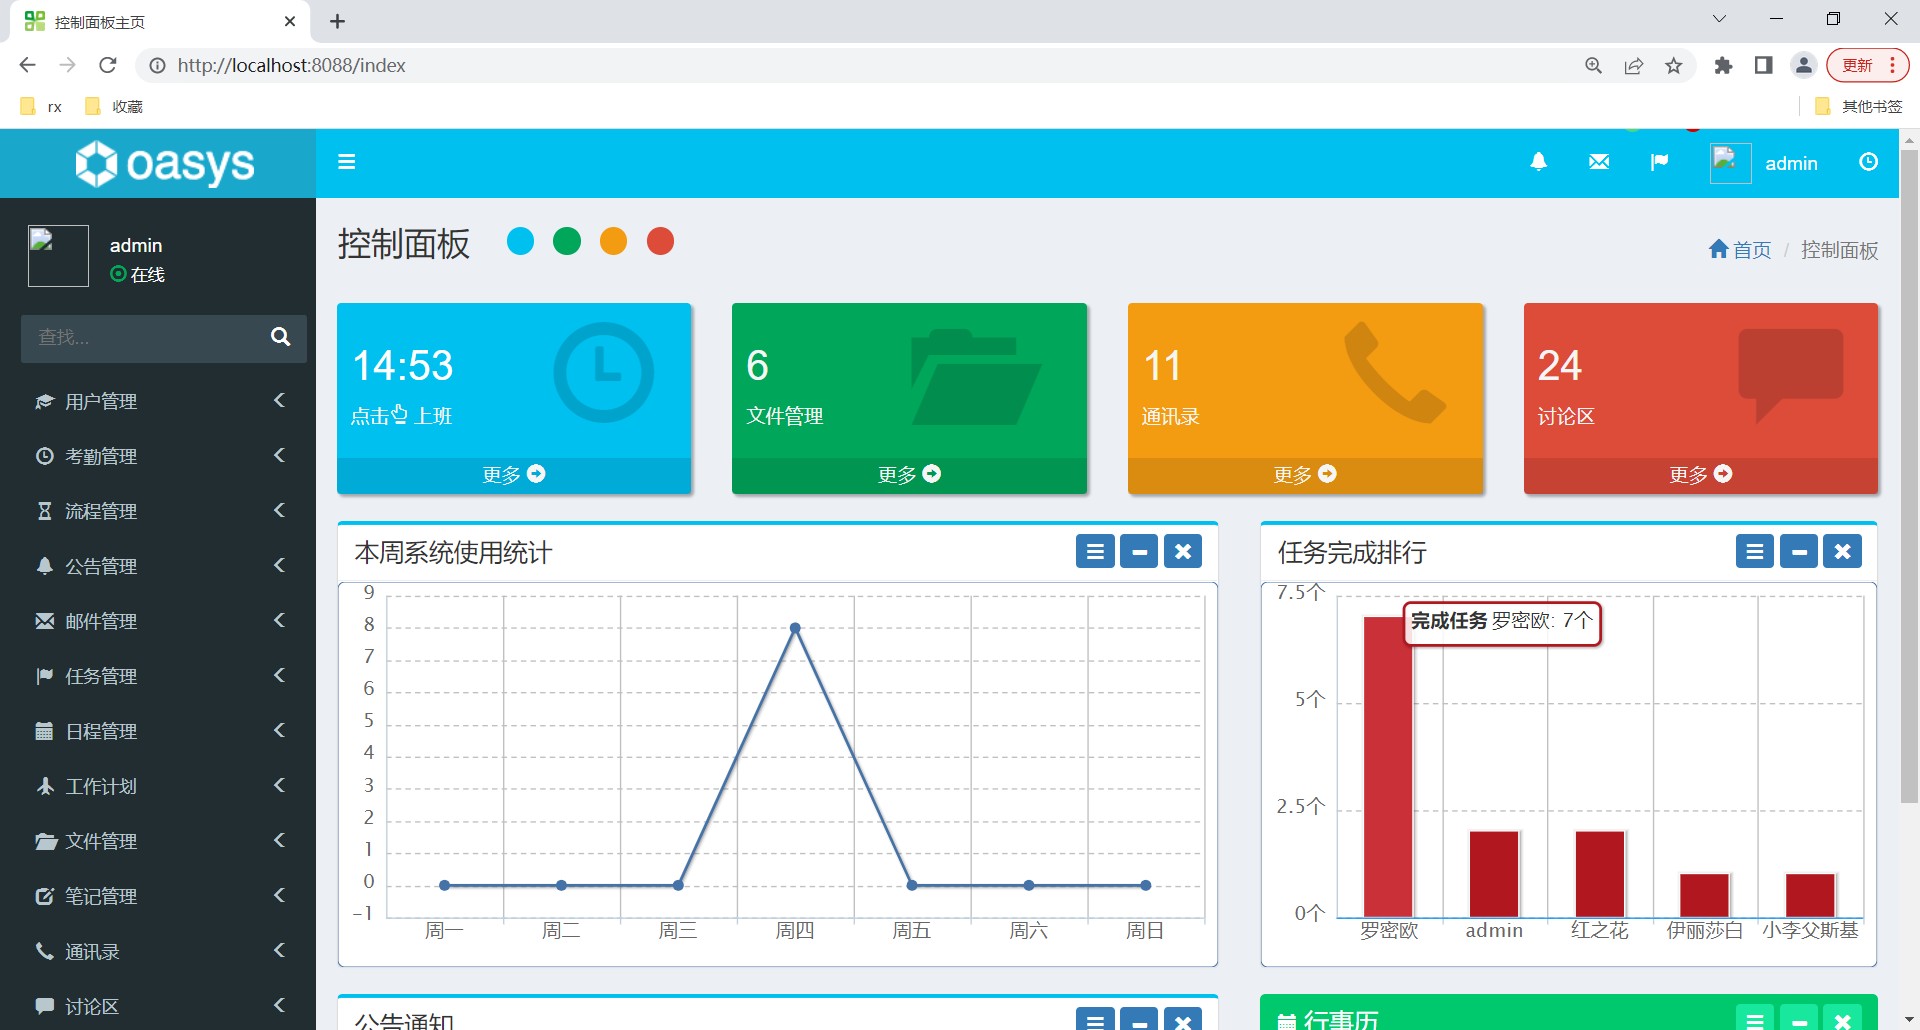Reload the page with browser refresh

108,65
